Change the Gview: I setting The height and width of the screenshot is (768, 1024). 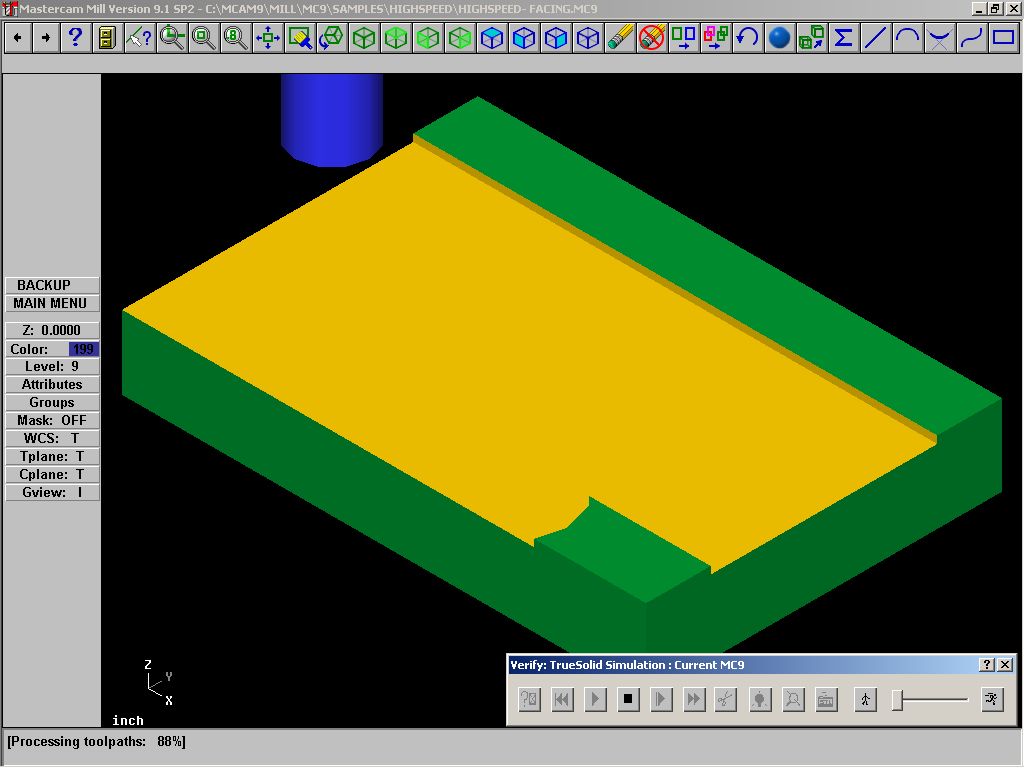52,492
